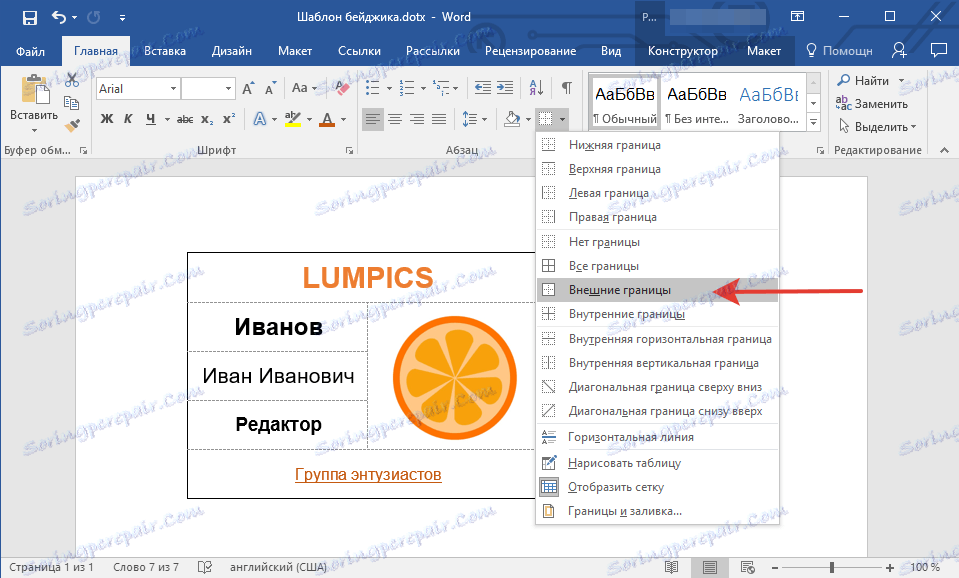Viewport: 959px width, 578px height.
Task: Click the Выделить select button
Action: (x=878, y=127)
